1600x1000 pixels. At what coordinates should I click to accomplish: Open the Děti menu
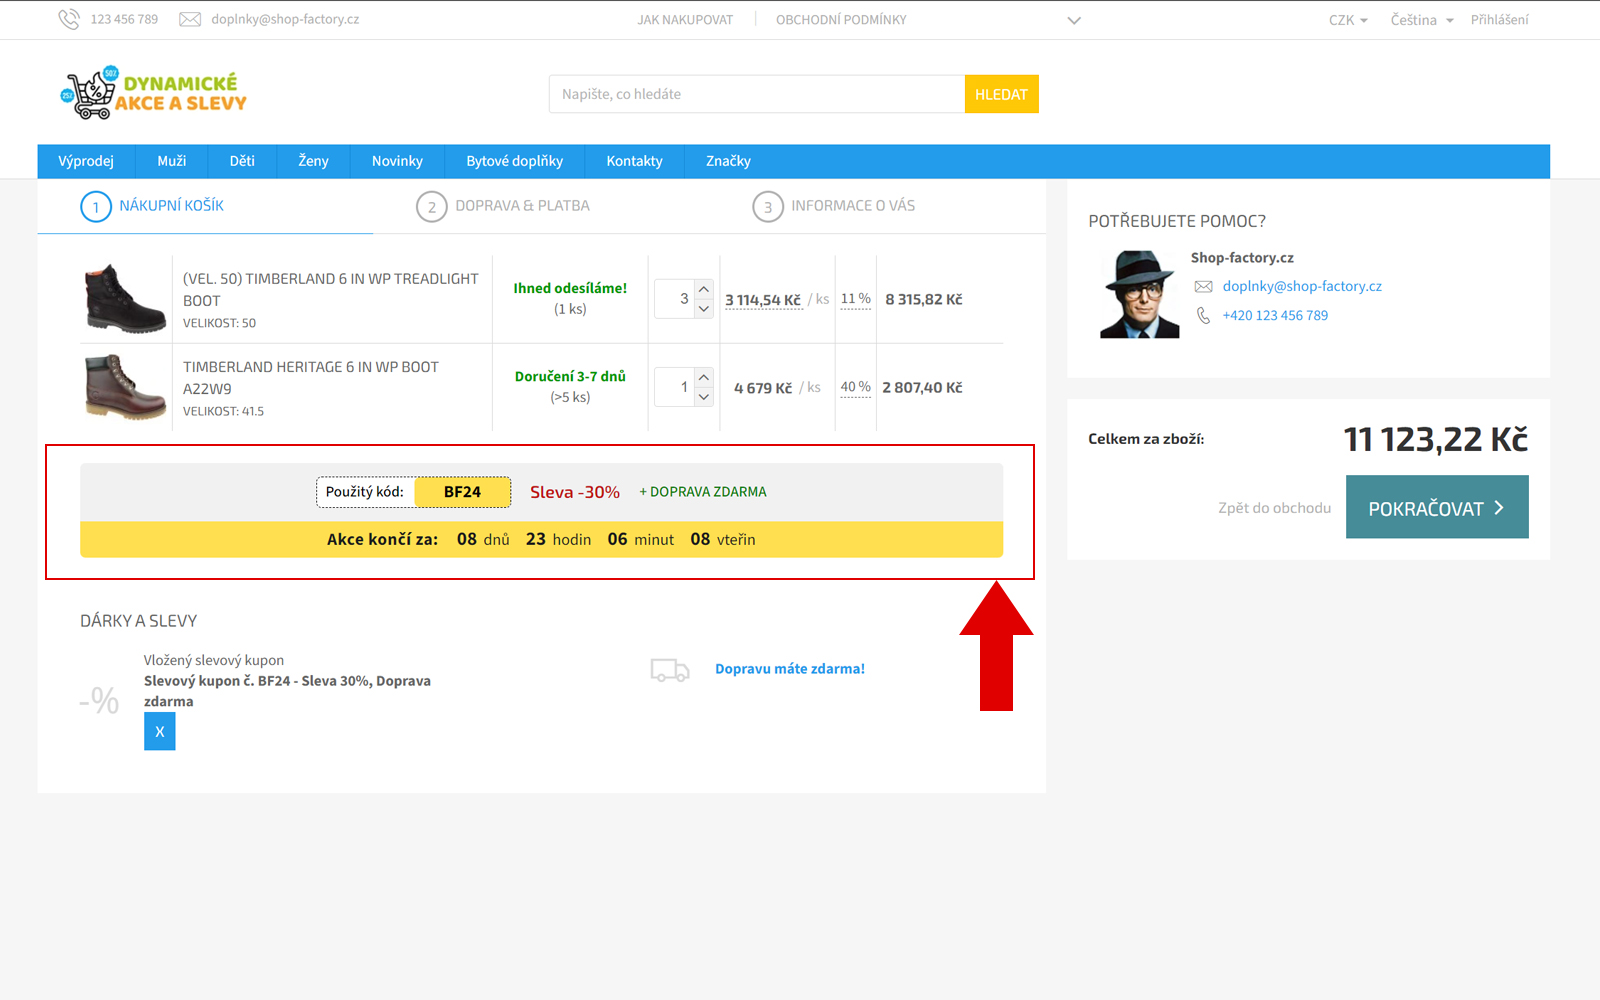(x=242, y=161)
